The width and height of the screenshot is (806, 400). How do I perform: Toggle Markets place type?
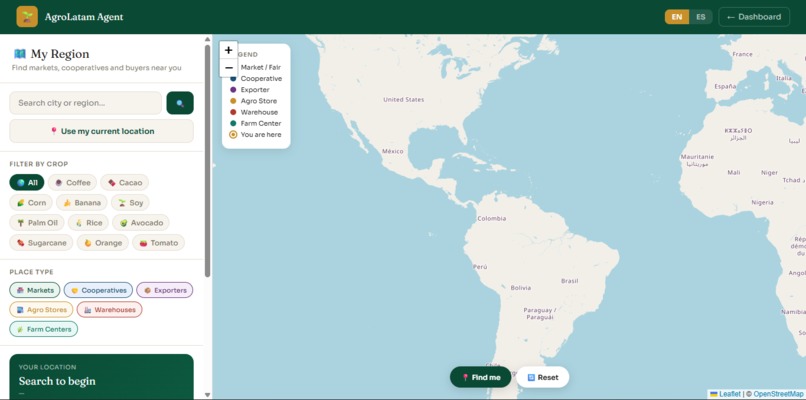(35, 290)
